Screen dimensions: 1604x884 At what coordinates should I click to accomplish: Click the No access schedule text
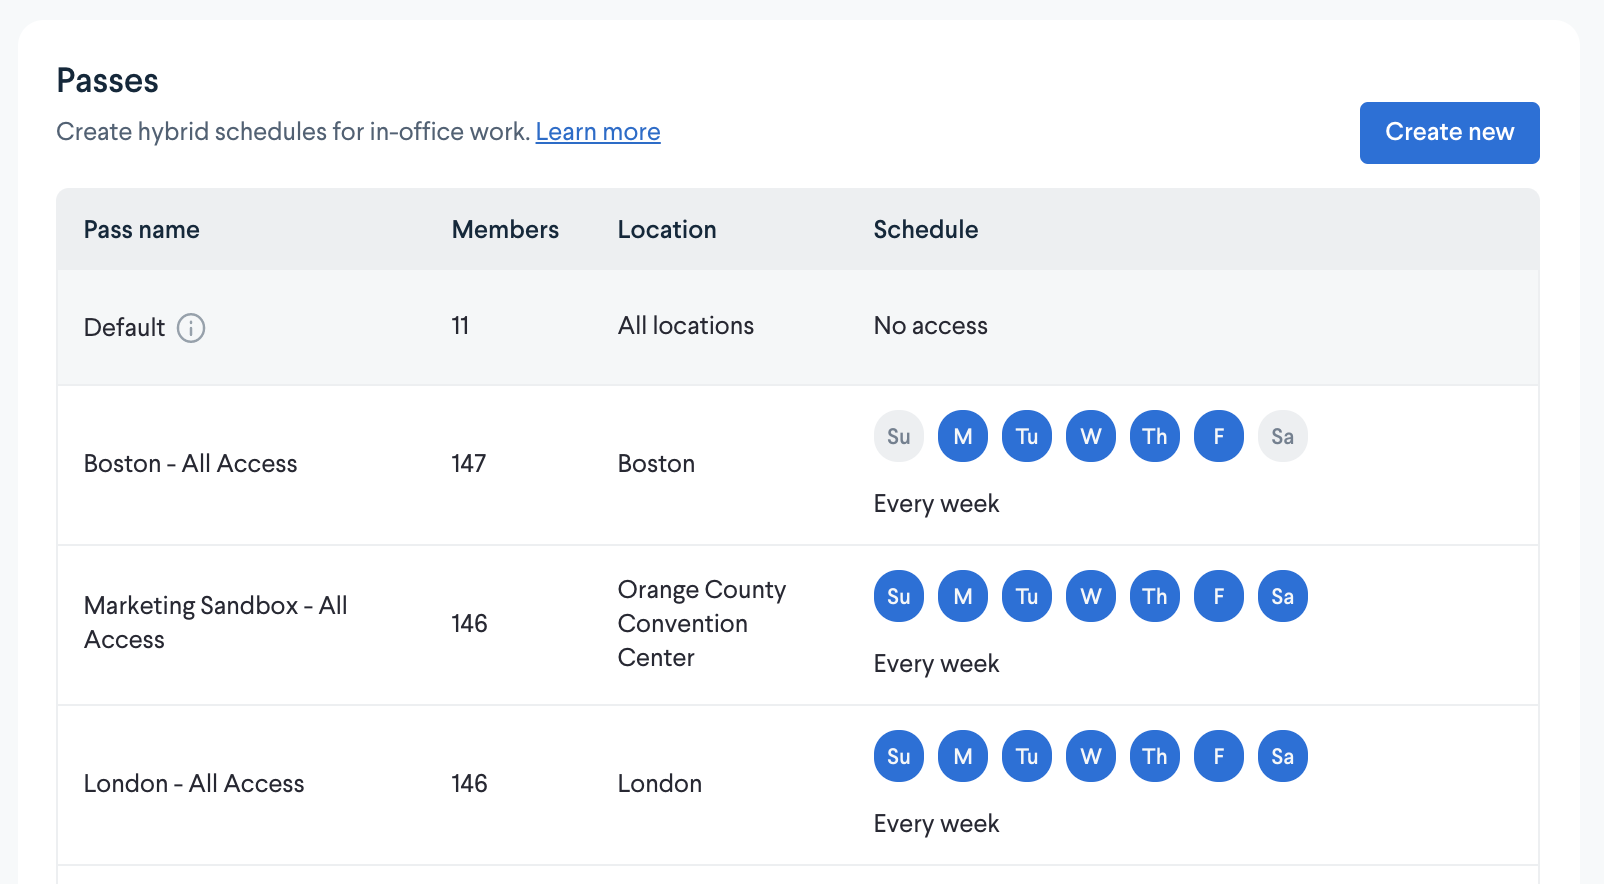pos(931,325)
